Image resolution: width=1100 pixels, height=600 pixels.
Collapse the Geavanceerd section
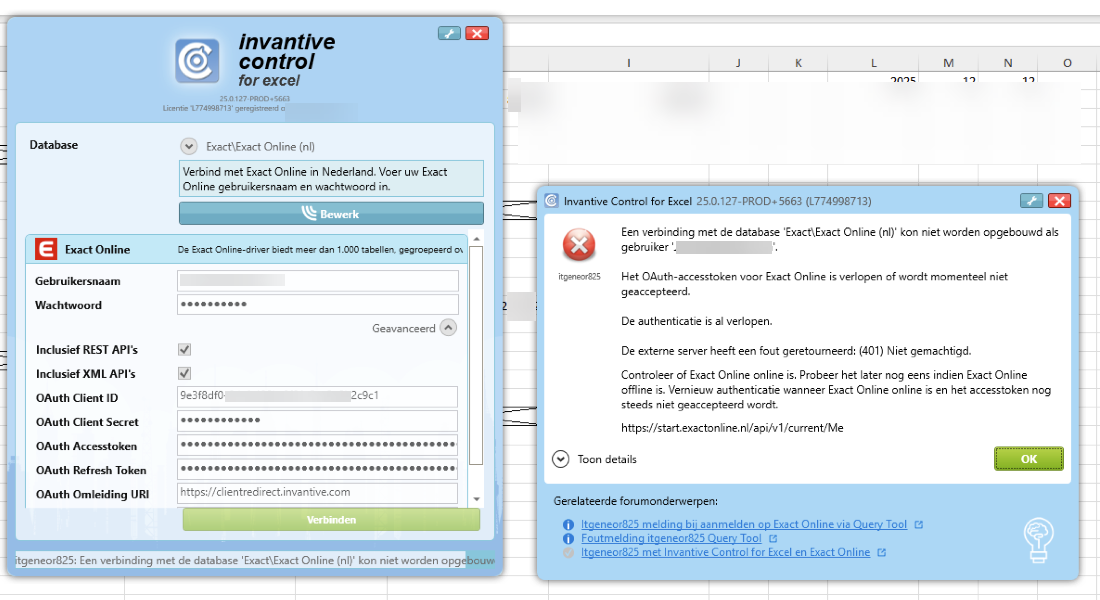448,327
